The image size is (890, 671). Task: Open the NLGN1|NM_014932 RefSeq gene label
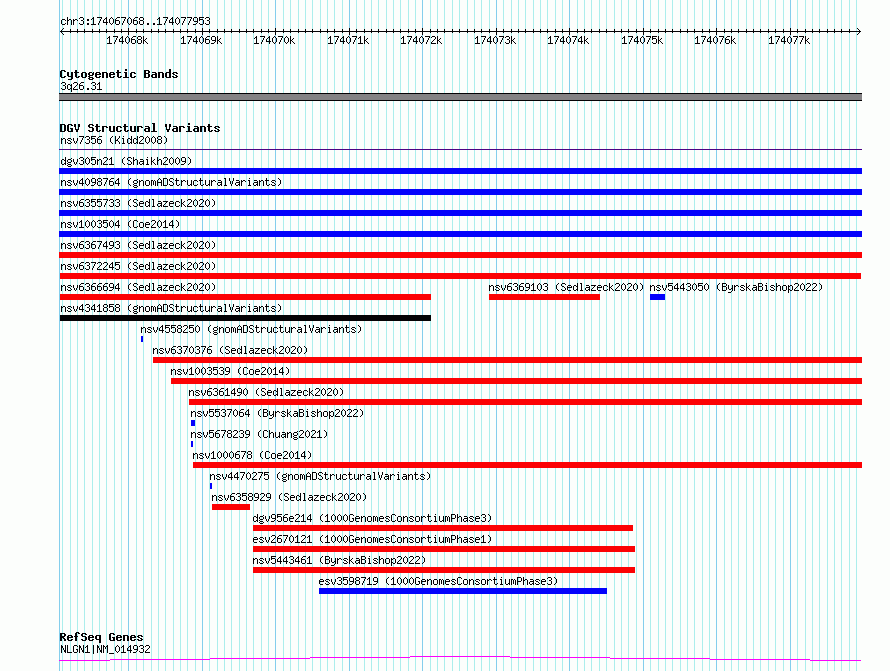[105, 649]
